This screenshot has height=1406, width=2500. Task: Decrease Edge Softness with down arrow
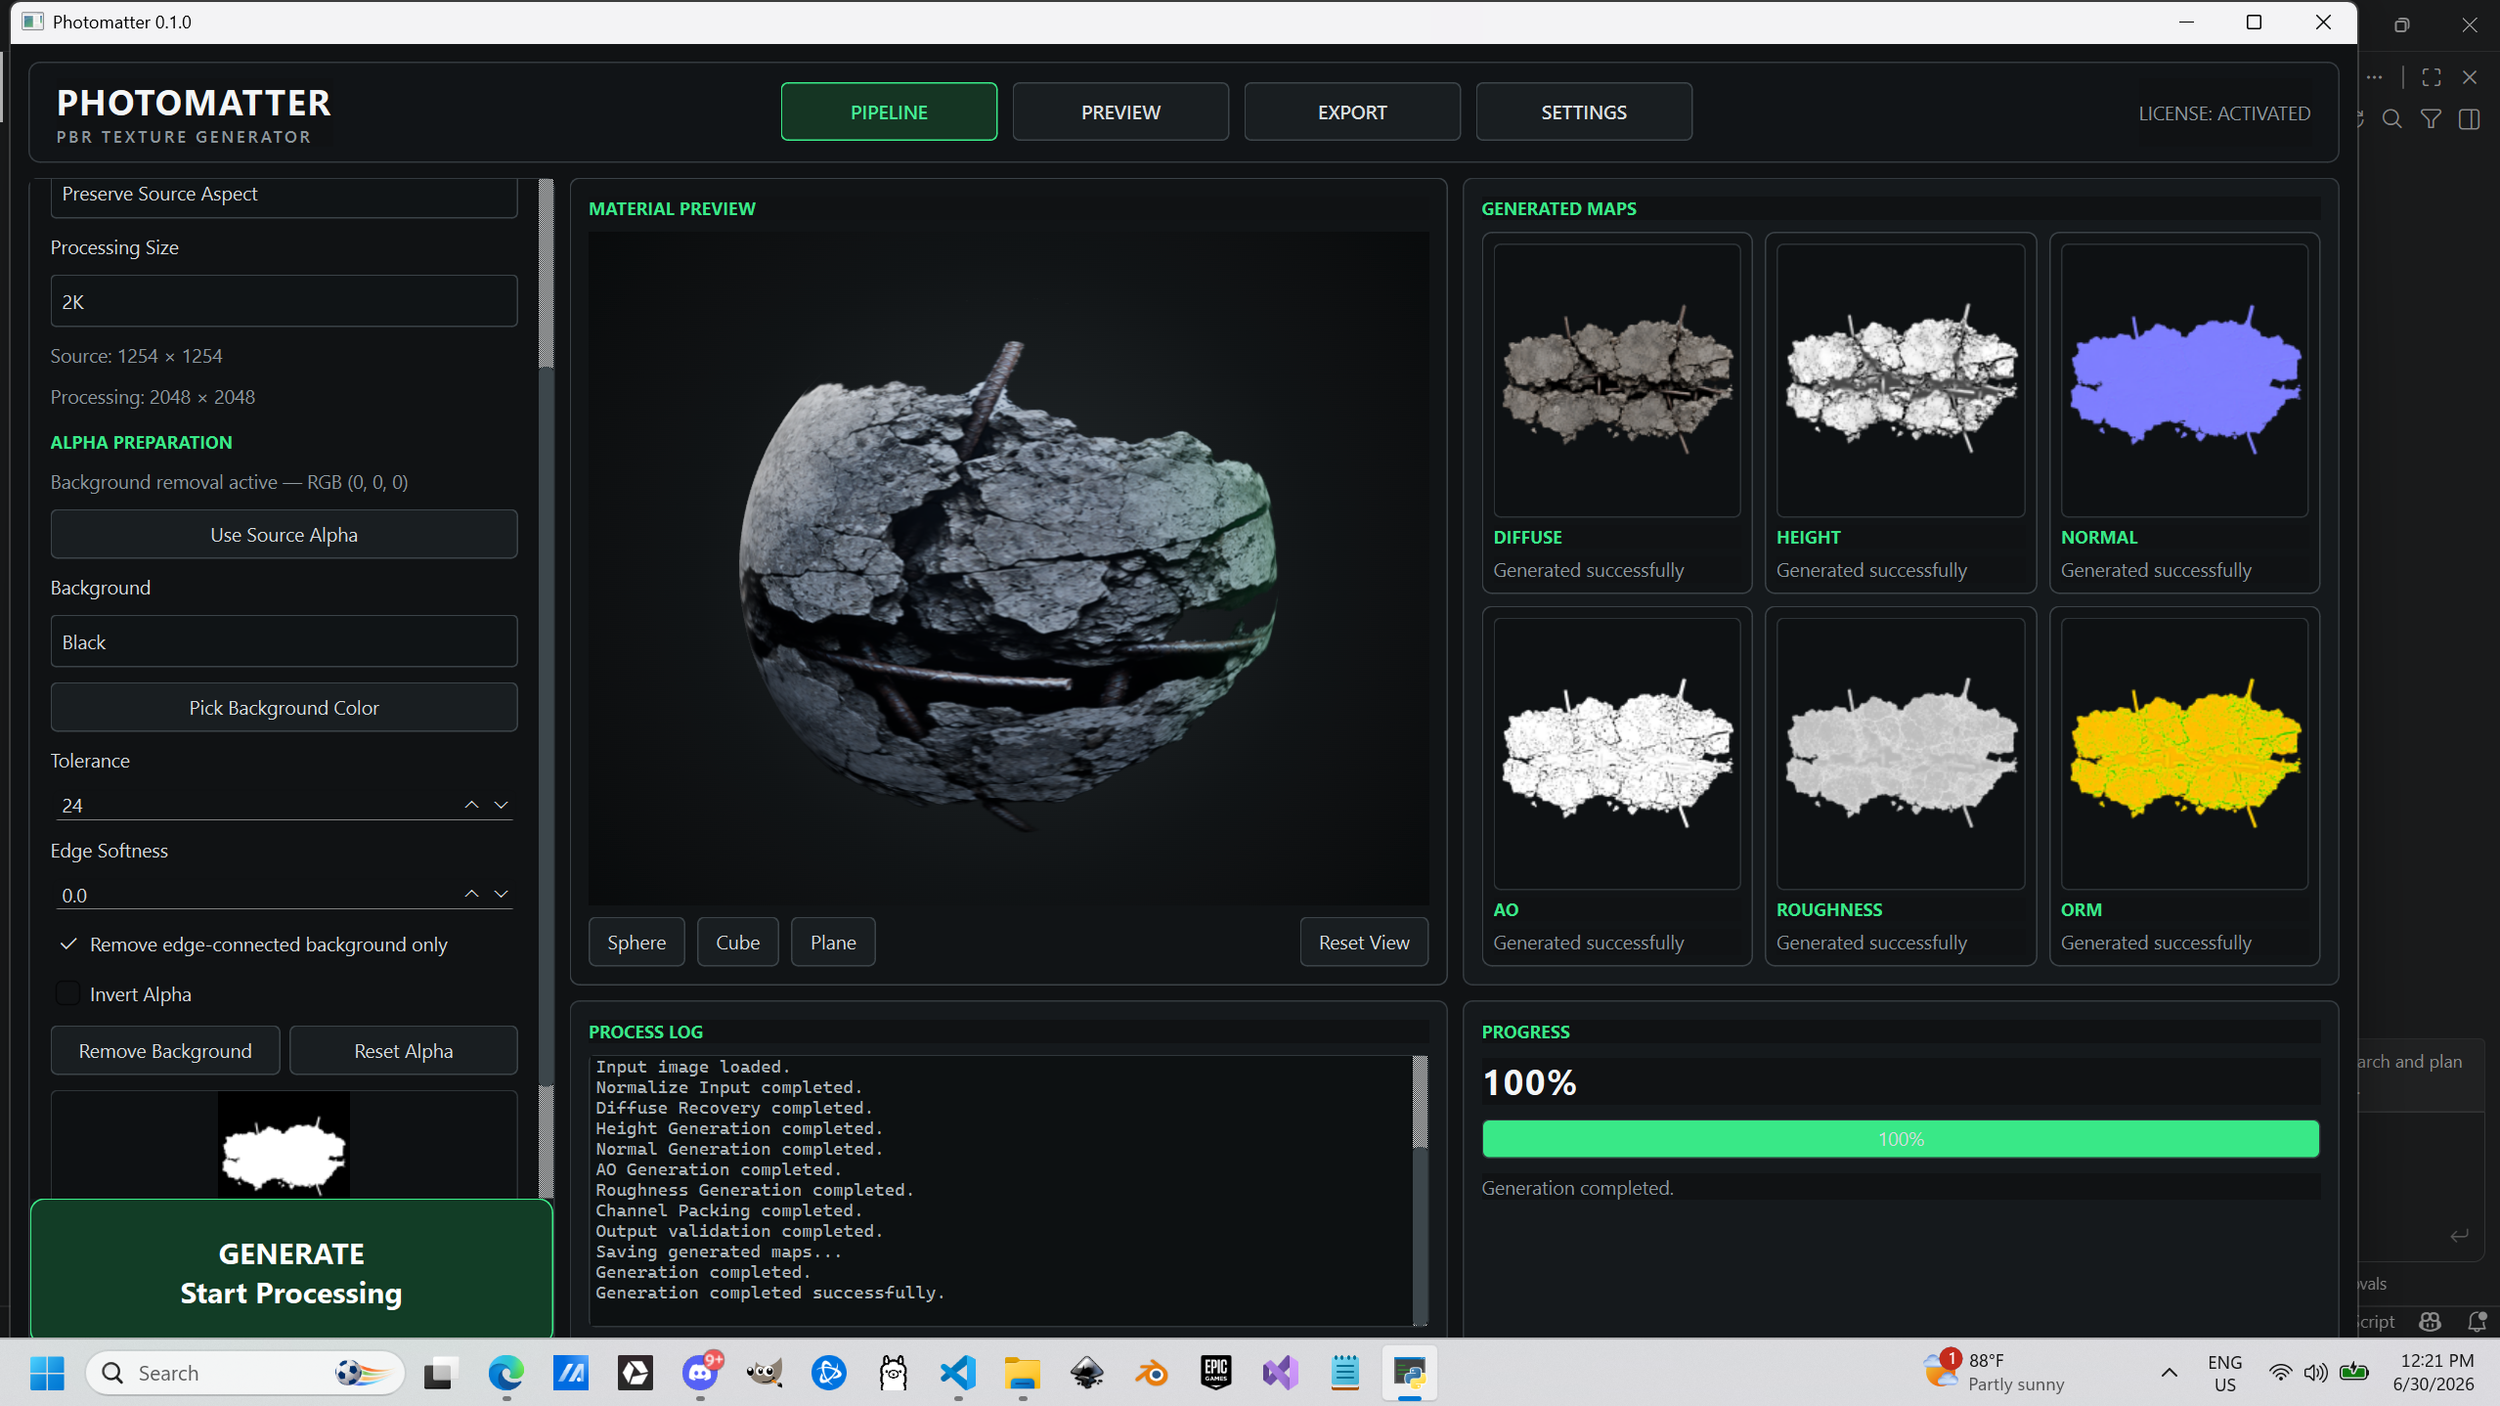tap(501, 894)
